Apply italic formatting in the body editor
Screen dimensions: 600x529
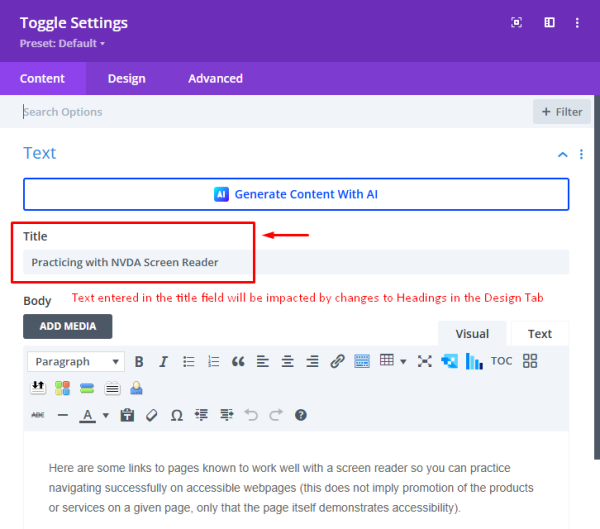tap(163, 361)
